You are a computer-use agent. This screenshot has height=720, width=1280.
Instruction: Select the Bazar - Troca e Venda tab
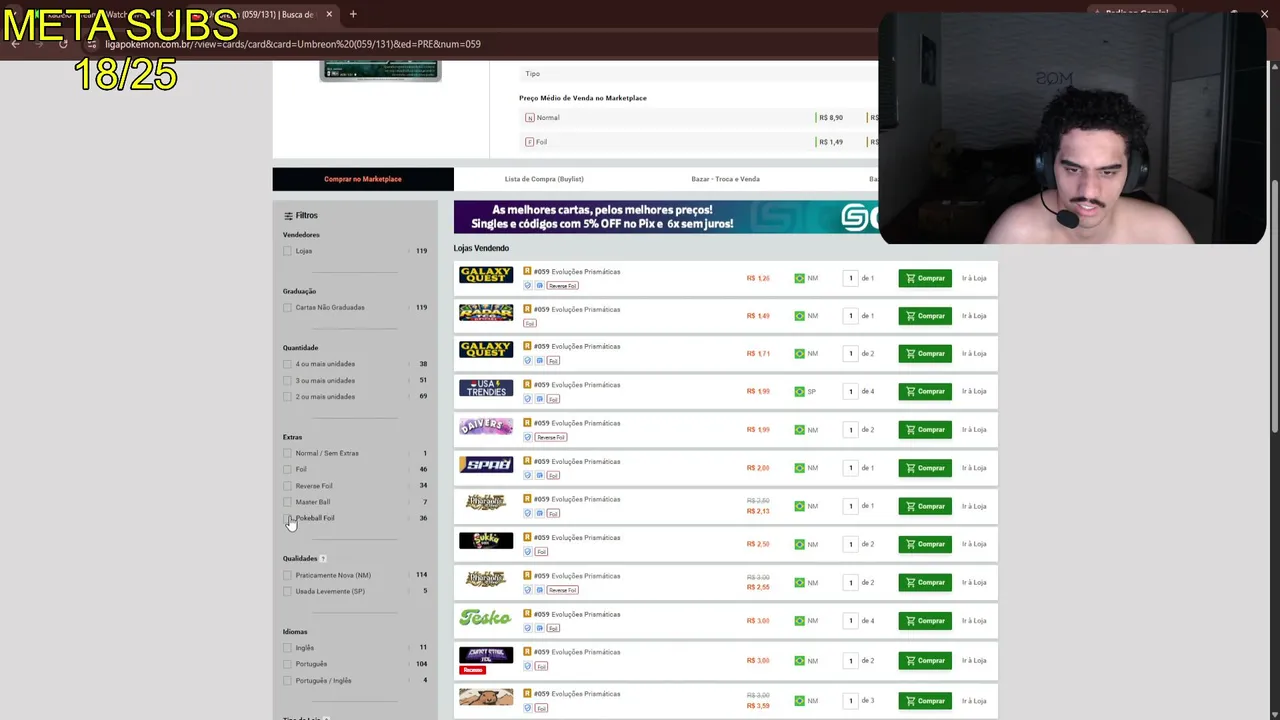(725, 179)
